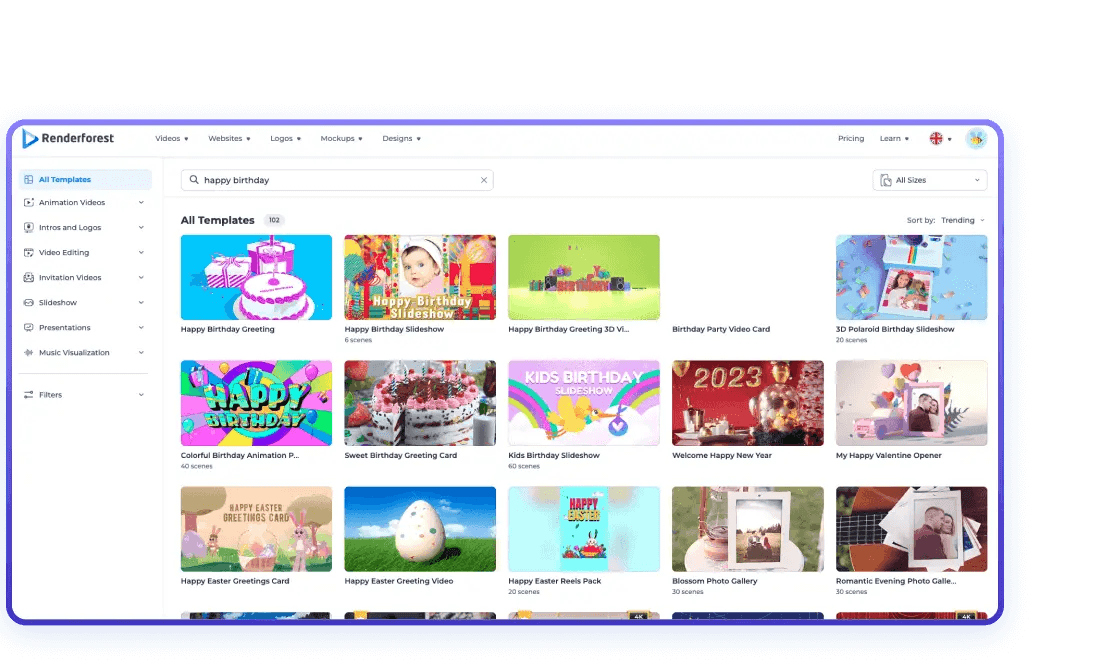Expand the Animation Videos category
Viewport: 1104px width, 672px height.
tap(141, 202)
